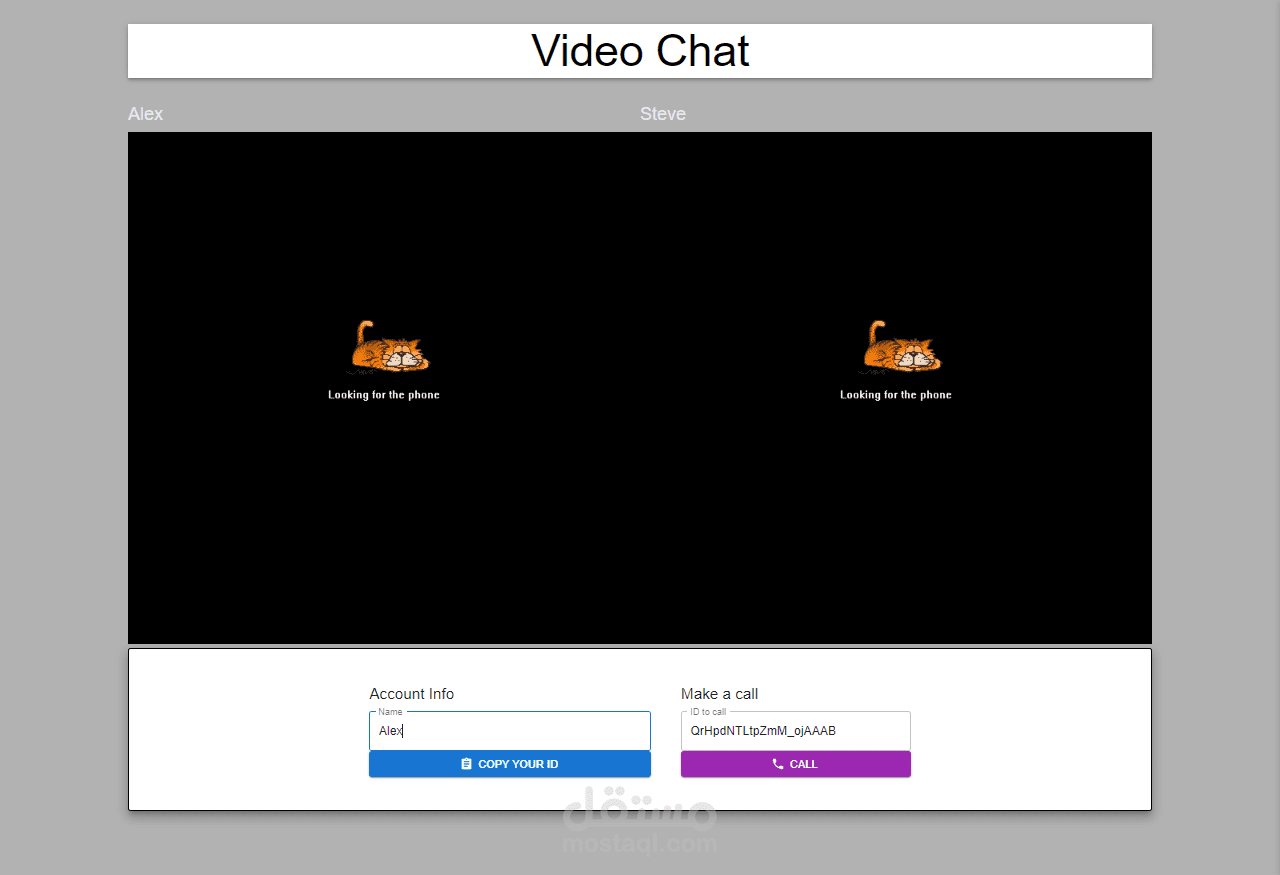Select the Account Info heading
Viewport: 1280px width, 875px height.
[x=411, y=693]
